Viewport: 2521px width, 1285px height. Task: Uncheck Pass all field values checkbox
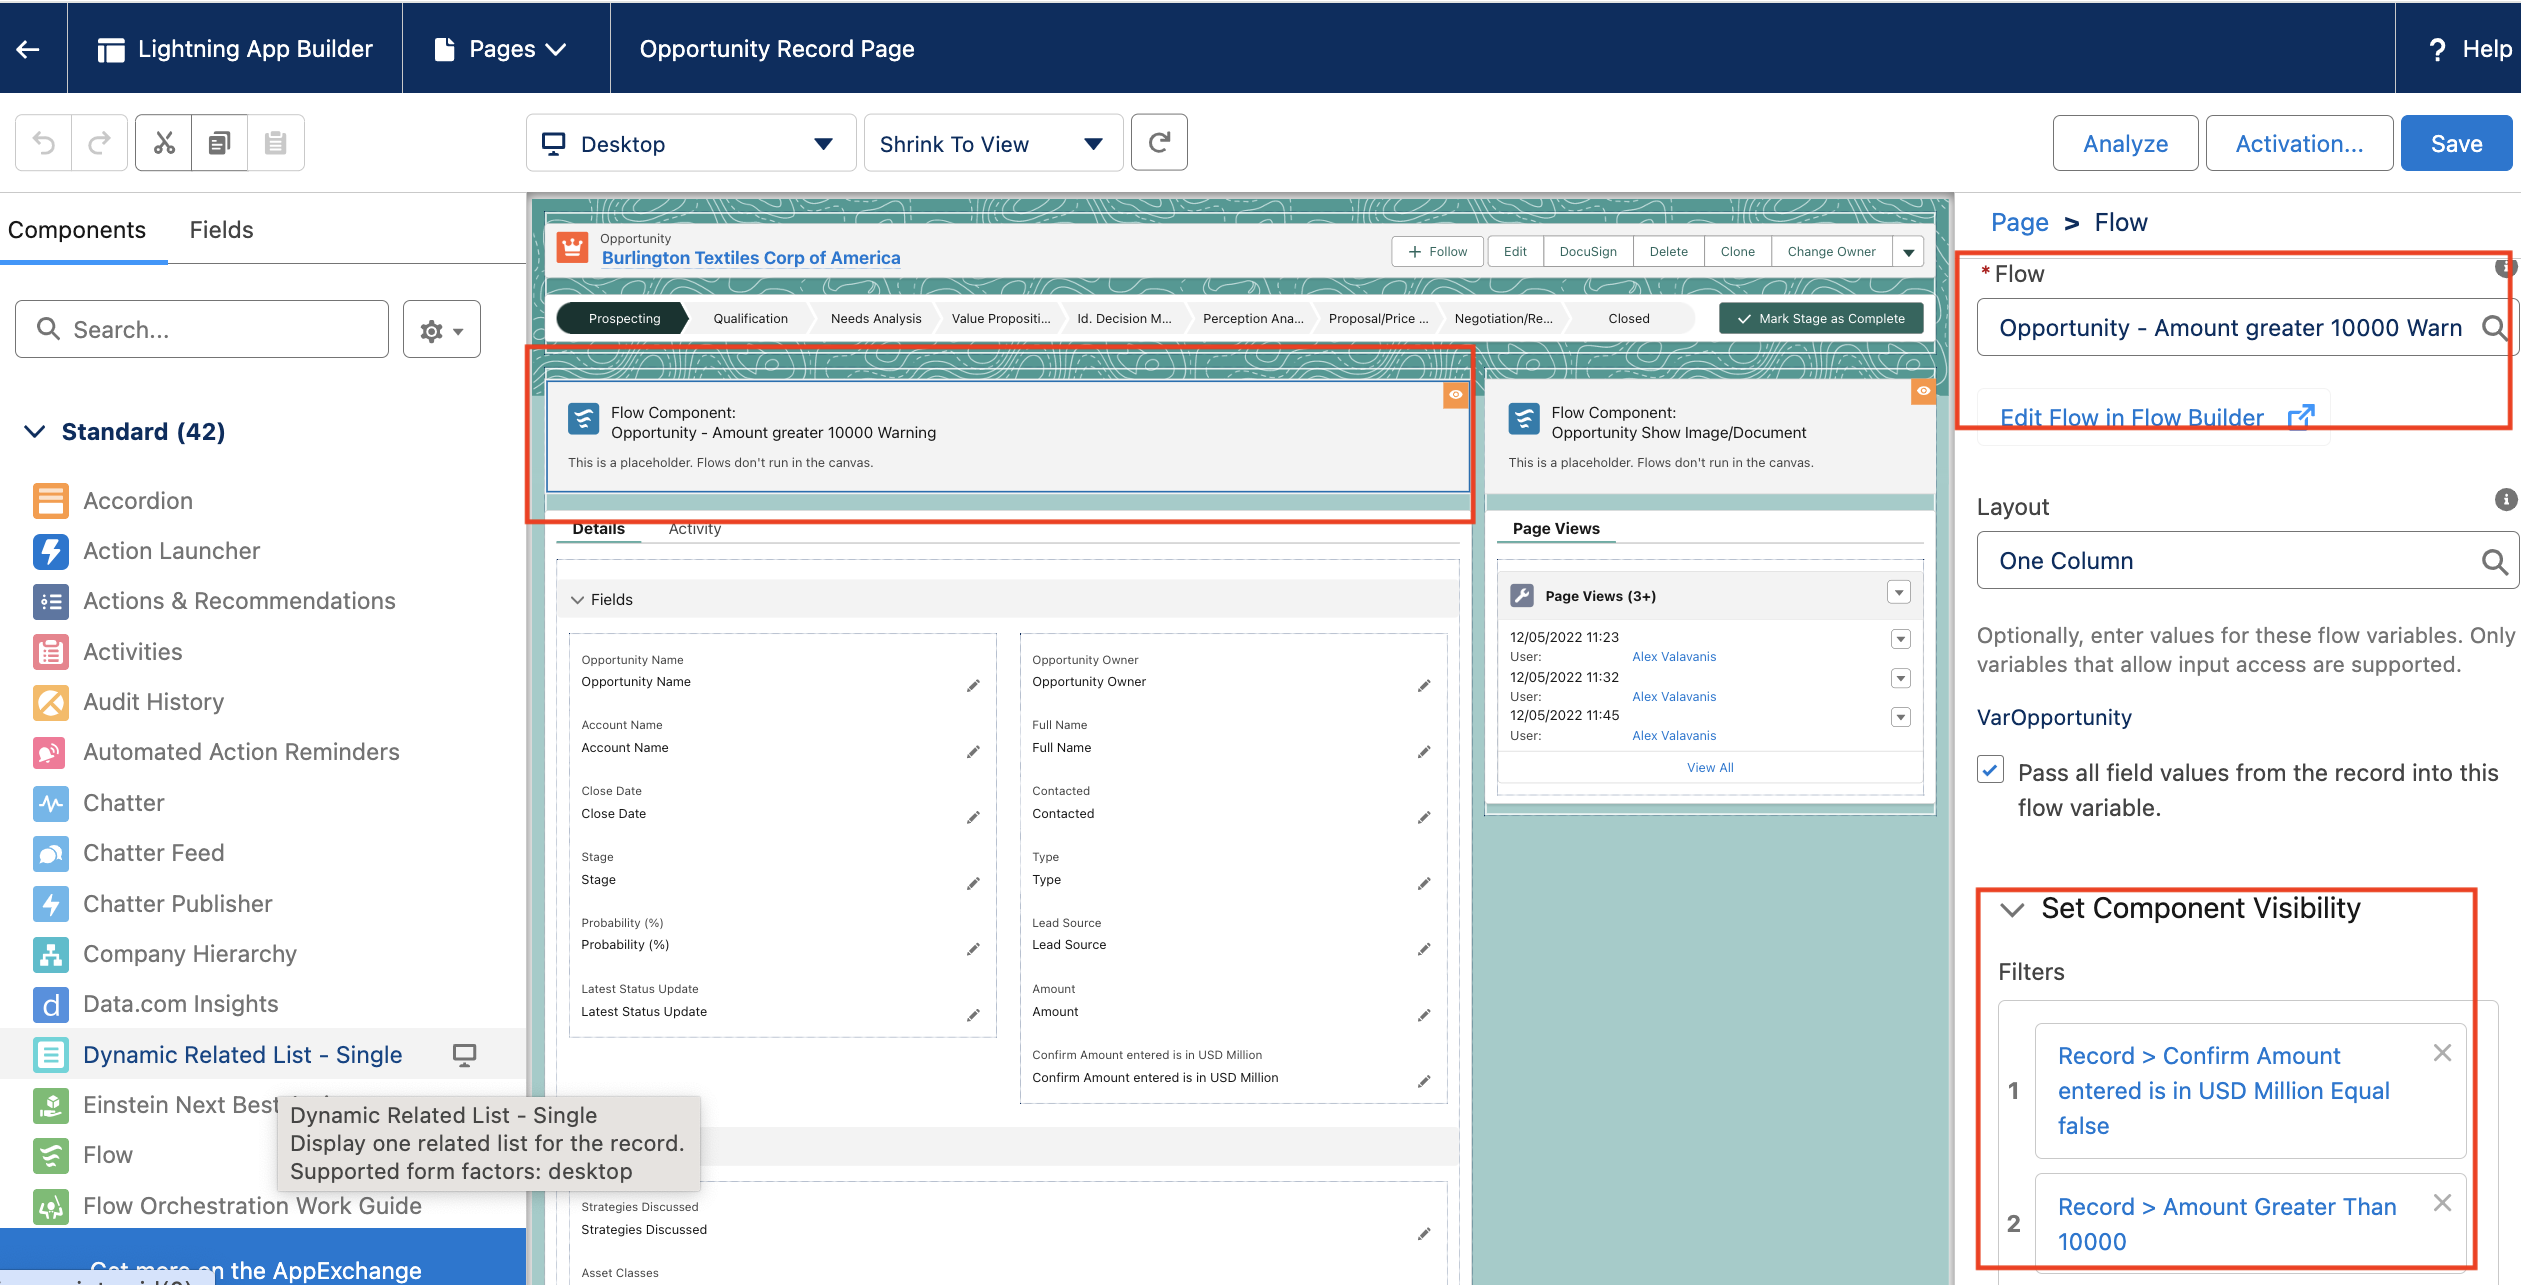click(x=1990, y=770)
